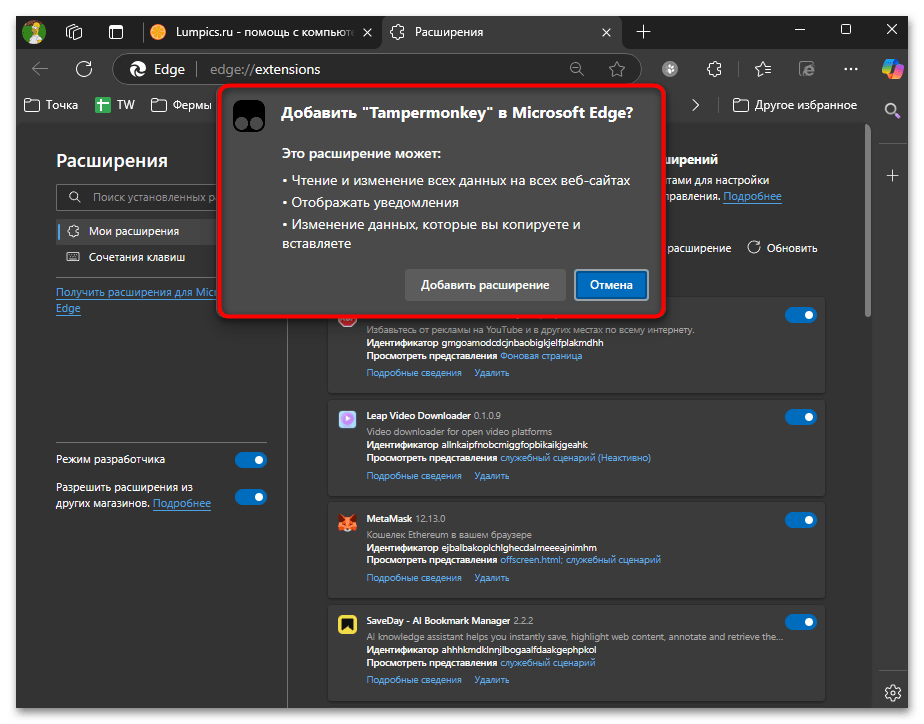
Task: Click the MetaMask fox icon
Action: (347, 522)
